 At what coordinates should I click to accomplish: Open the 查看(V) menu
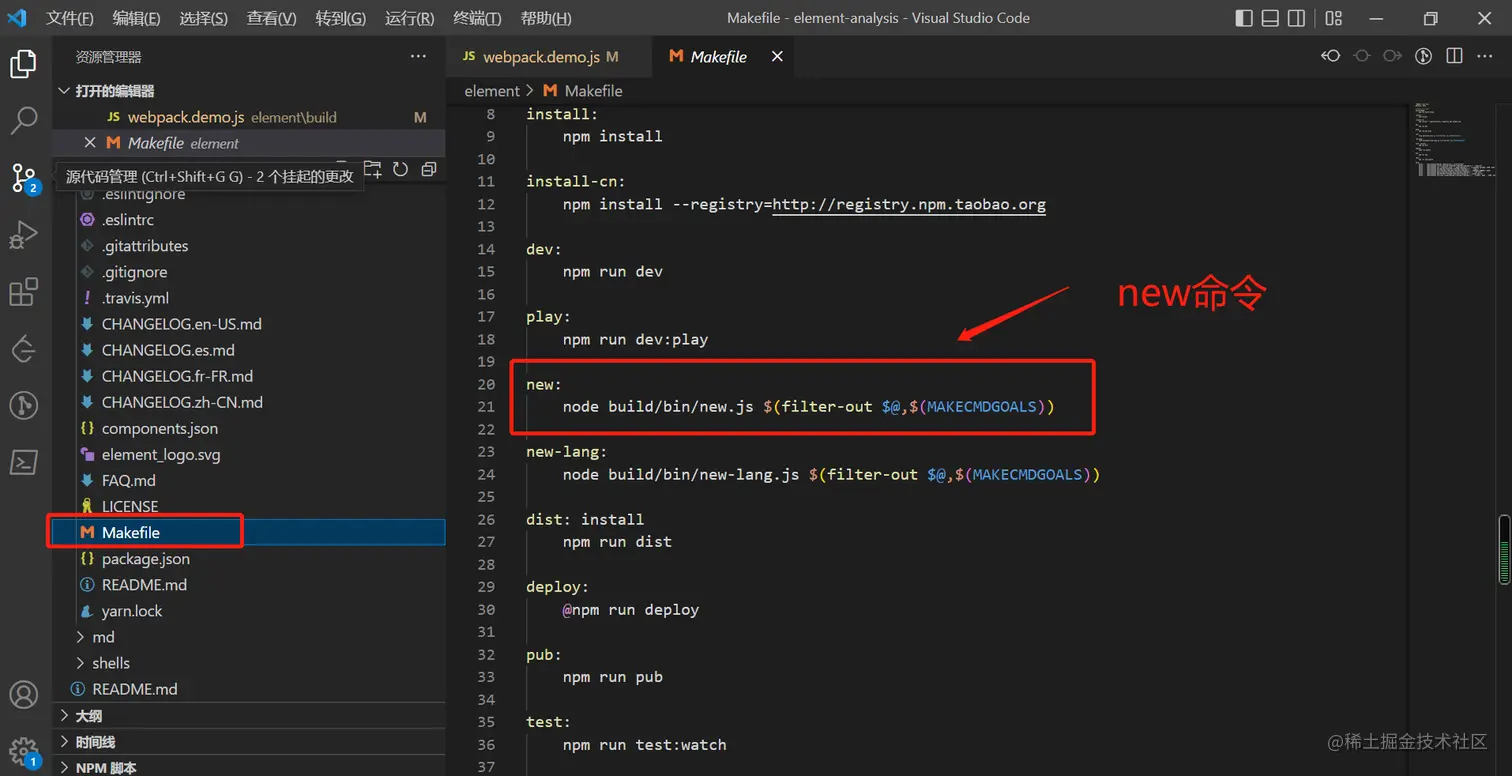tap(271, 18)
